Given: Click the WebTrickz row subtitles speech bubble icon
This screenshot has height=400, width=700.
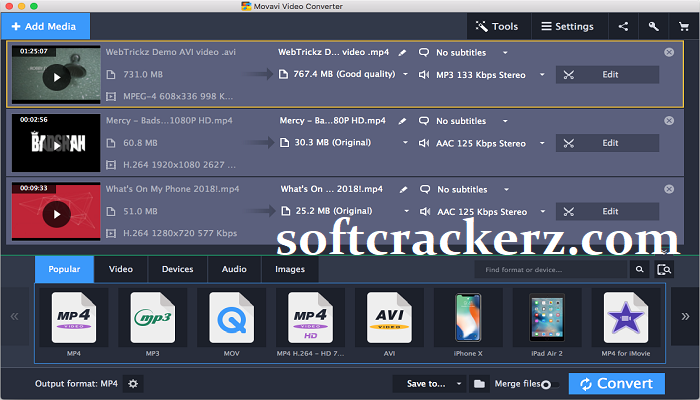Looking at the screenshot, I should tap(424, 53).
